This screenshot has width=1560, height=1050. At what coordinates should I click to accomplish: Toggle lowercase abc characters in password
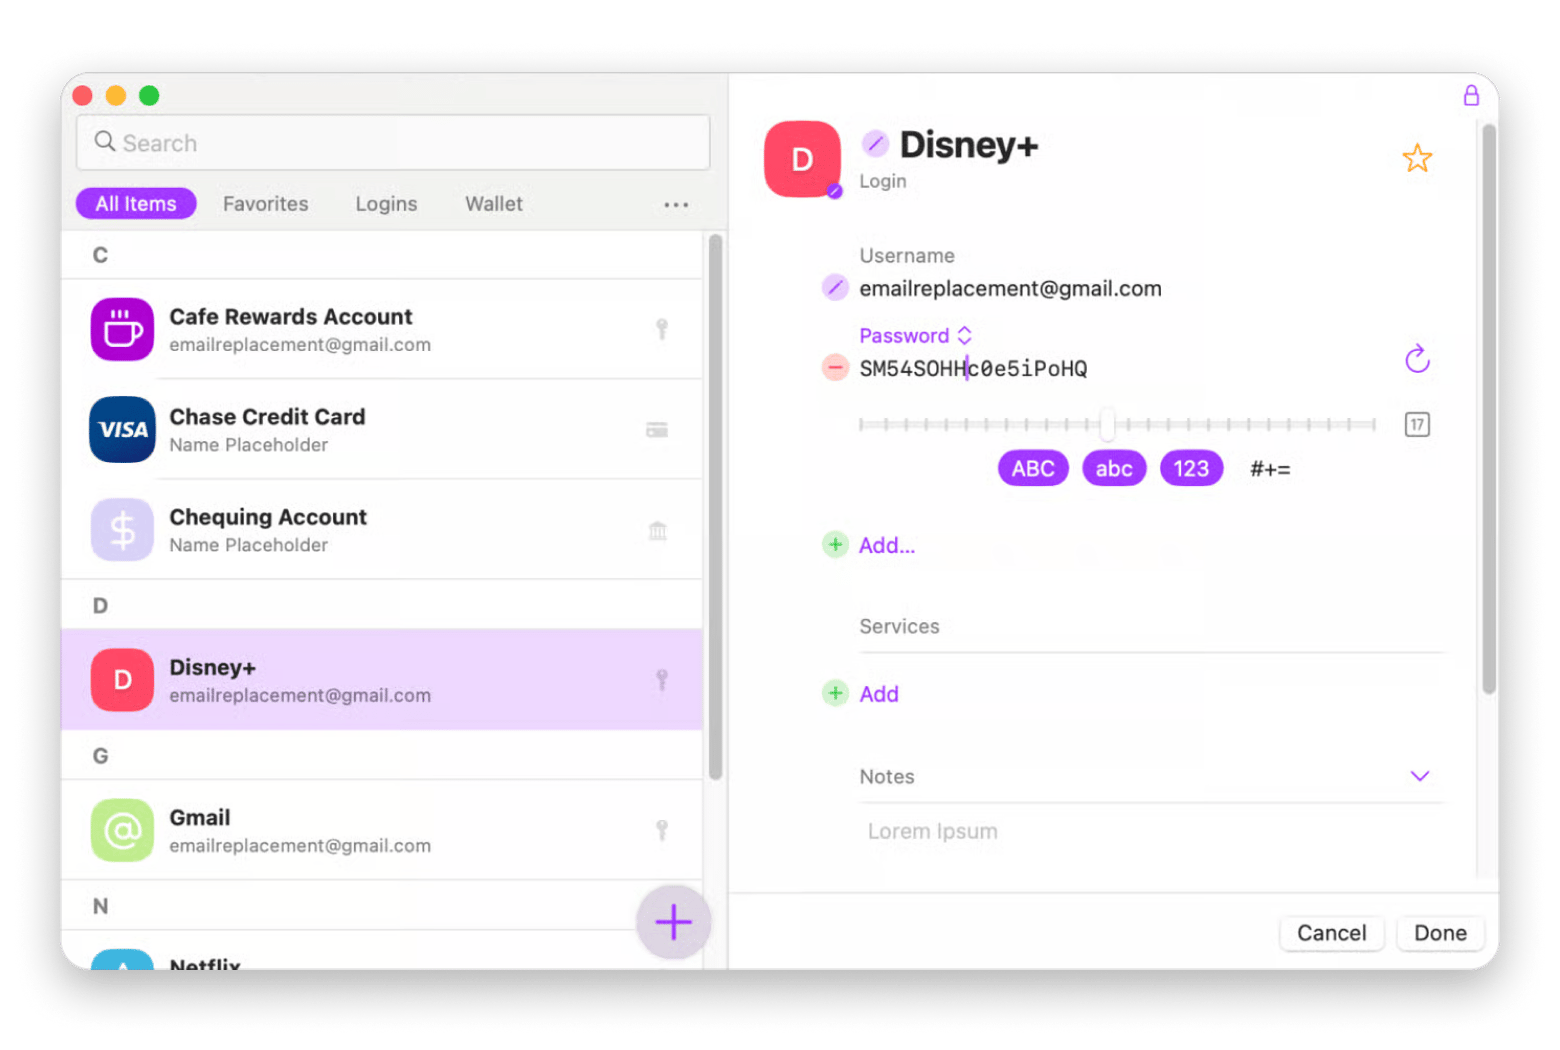1114,468
